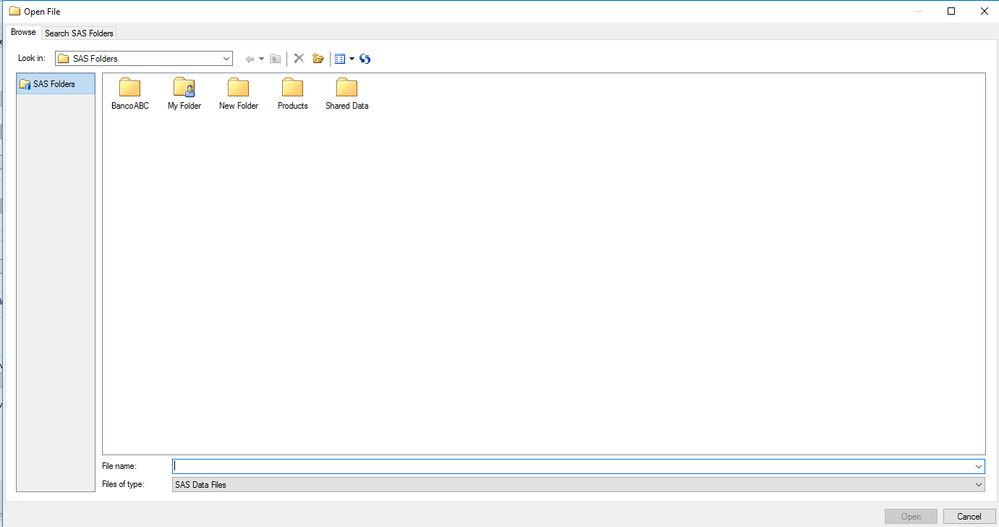Open the My Folder item
This screenshot has width=999, height=527.
[184, 94]
